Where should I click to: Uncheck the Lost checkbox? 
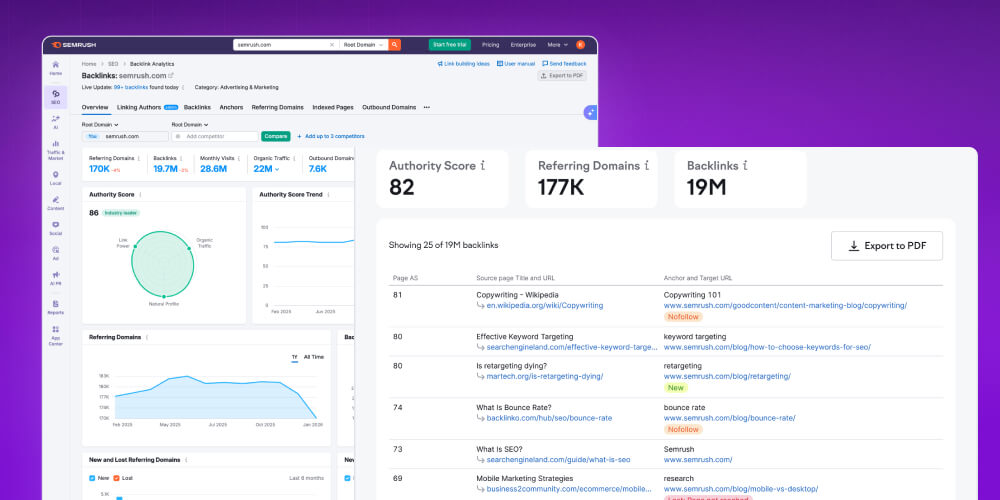point(116,478)
